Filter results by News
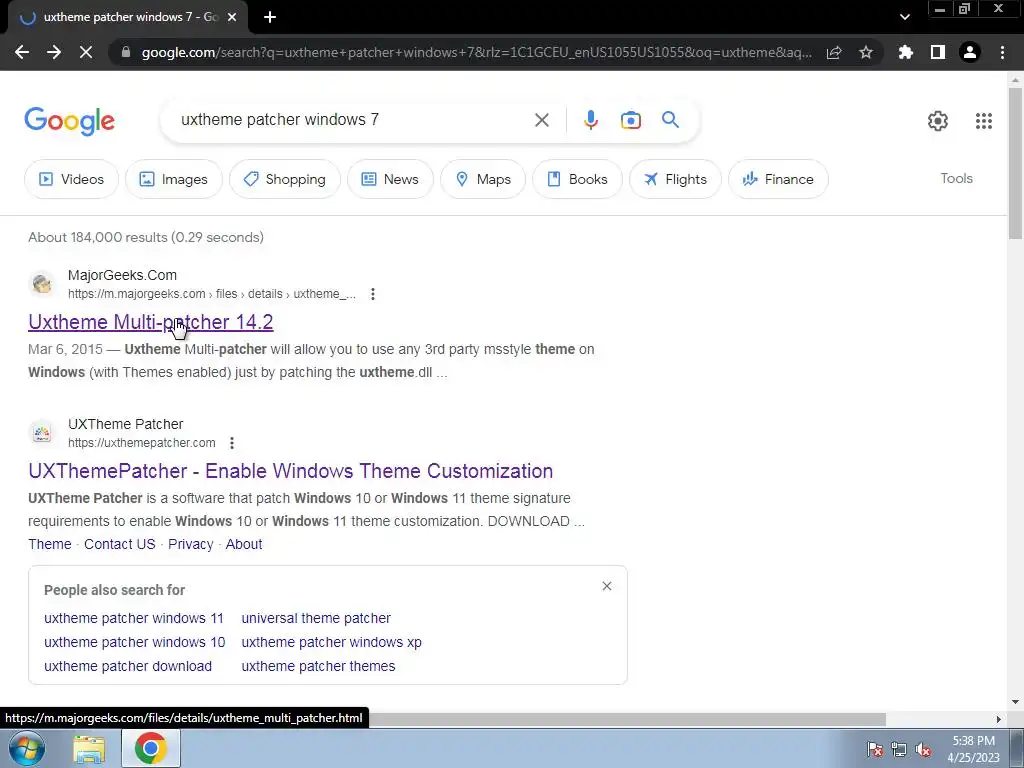This screenshot has width=1024, height=768. (x=390, y=179)
